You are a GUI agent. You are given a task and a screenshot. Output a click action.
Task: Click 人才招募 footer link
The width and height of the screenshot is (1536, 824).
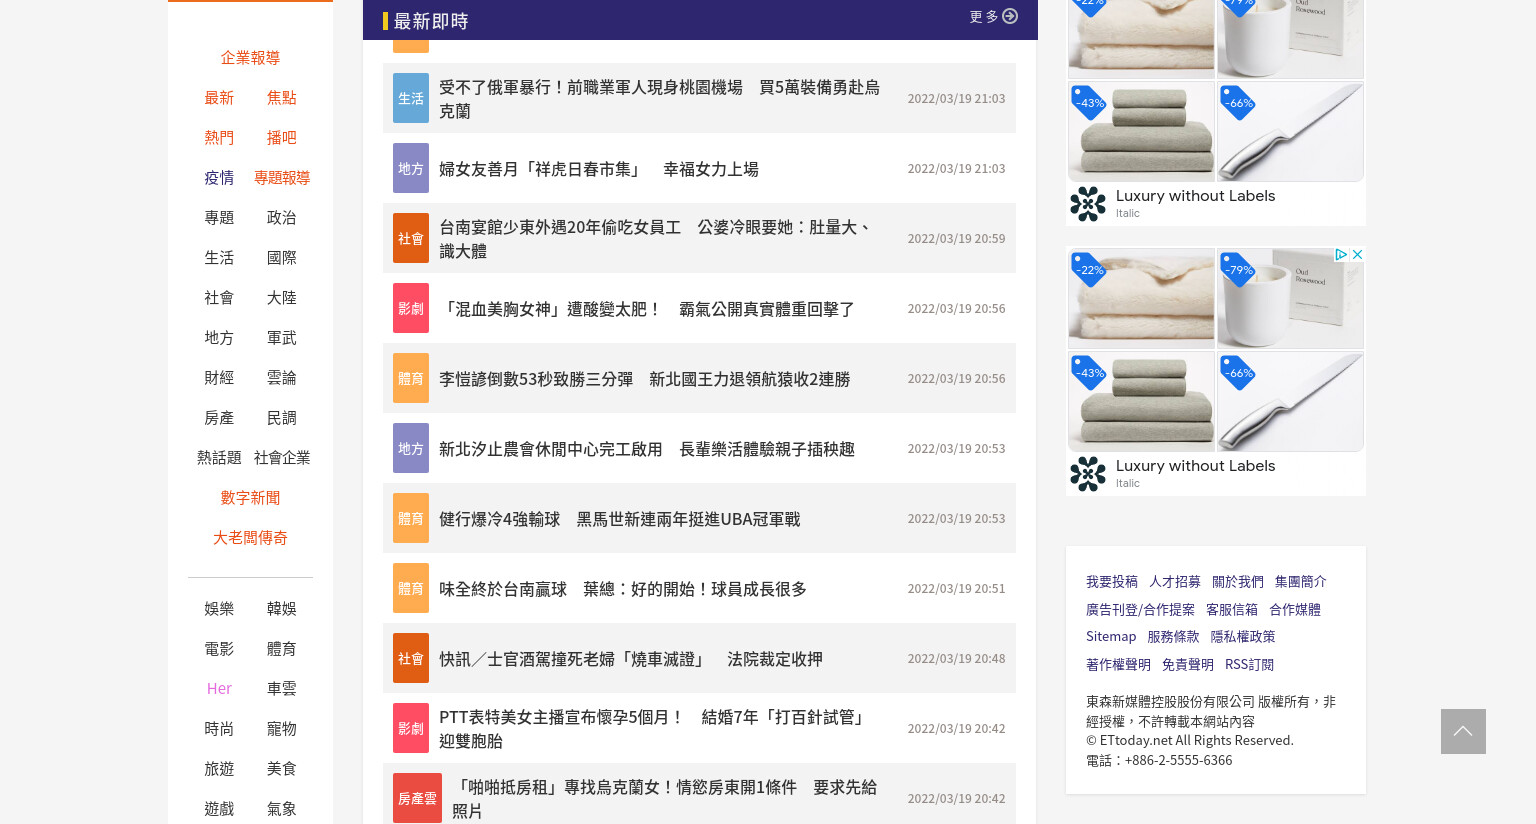point(1175,582)
